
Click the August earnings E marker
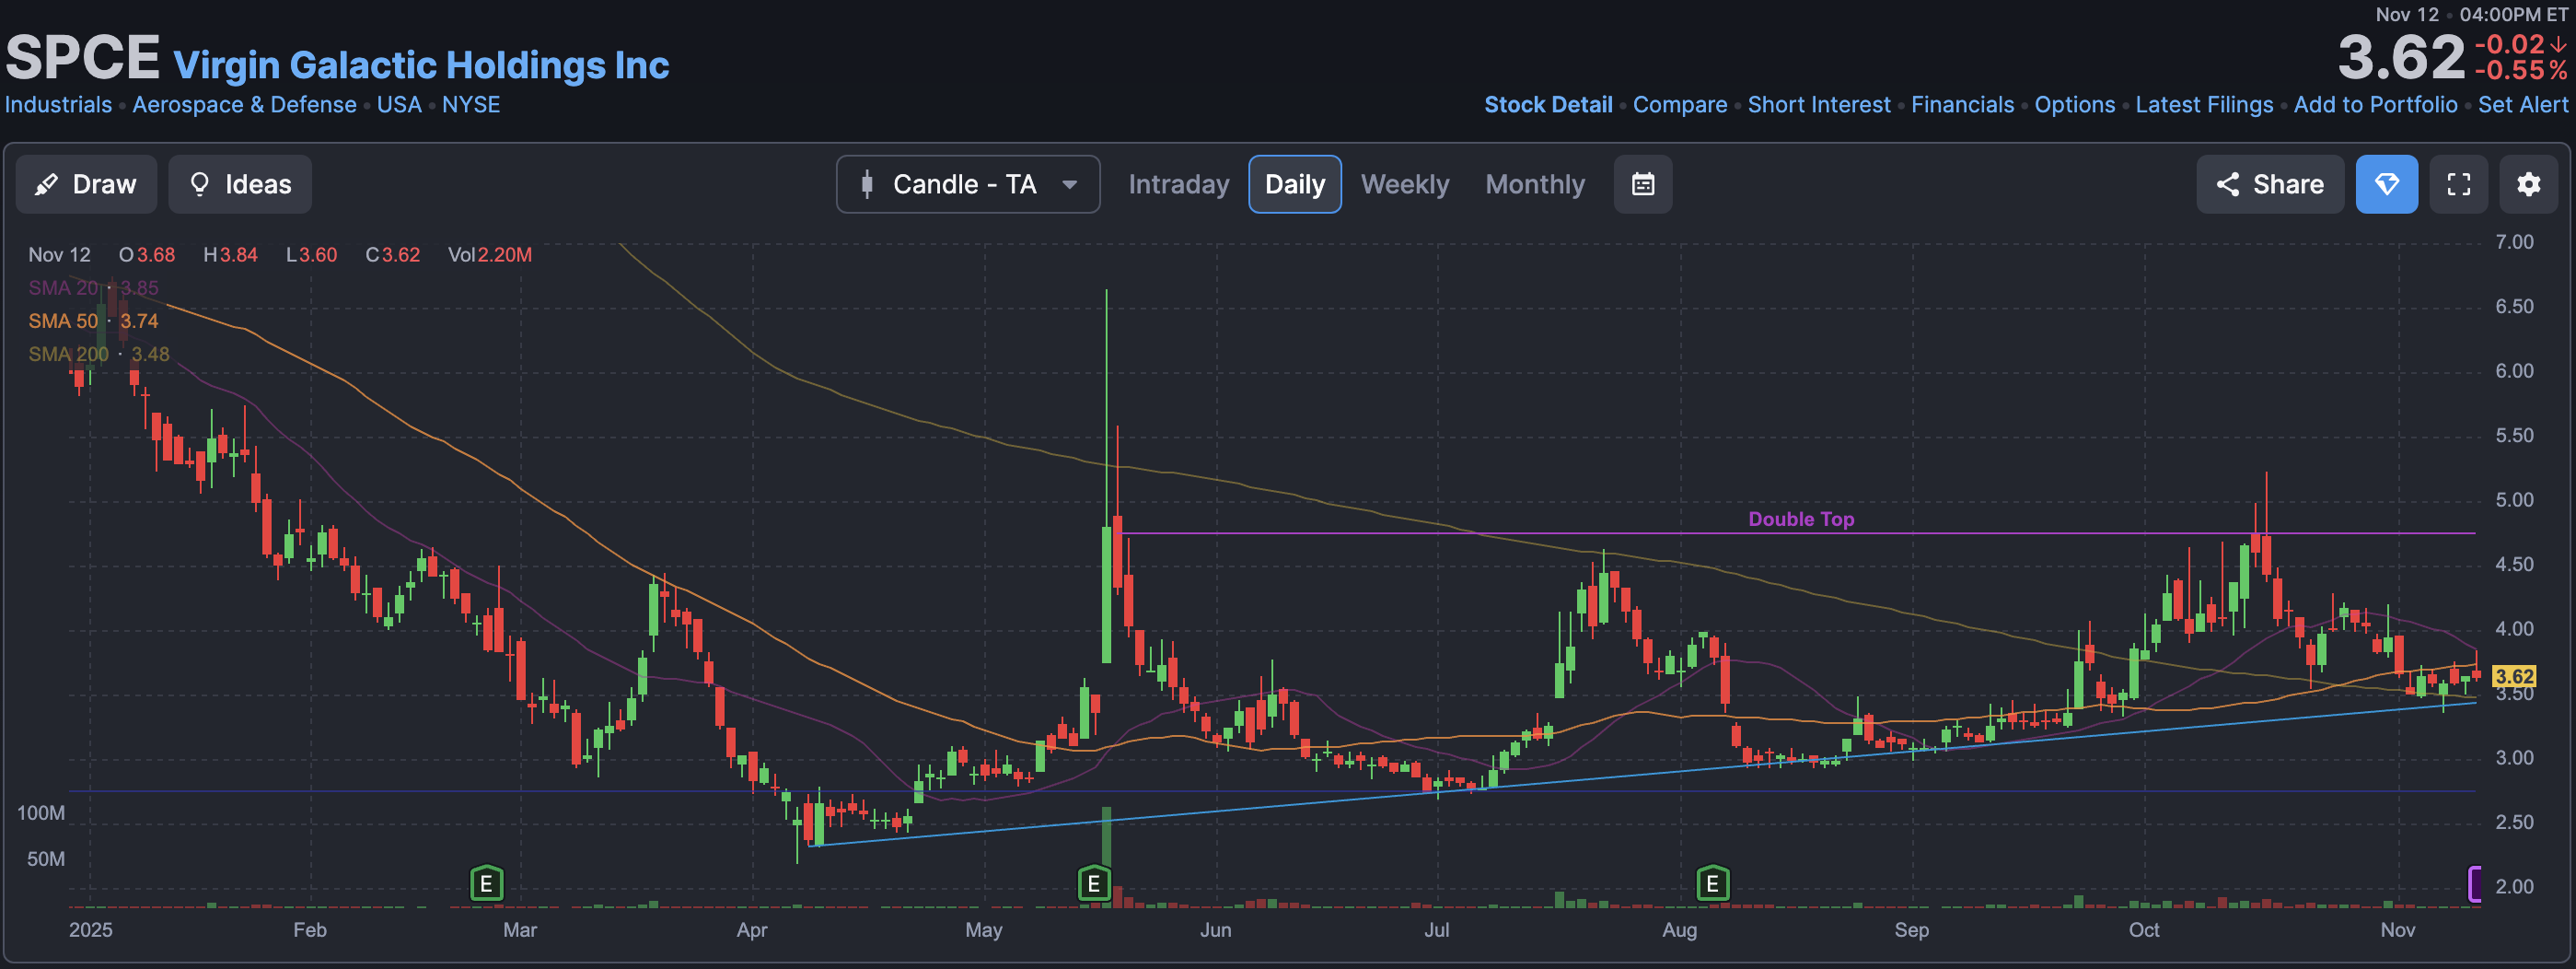point(1712,884)
